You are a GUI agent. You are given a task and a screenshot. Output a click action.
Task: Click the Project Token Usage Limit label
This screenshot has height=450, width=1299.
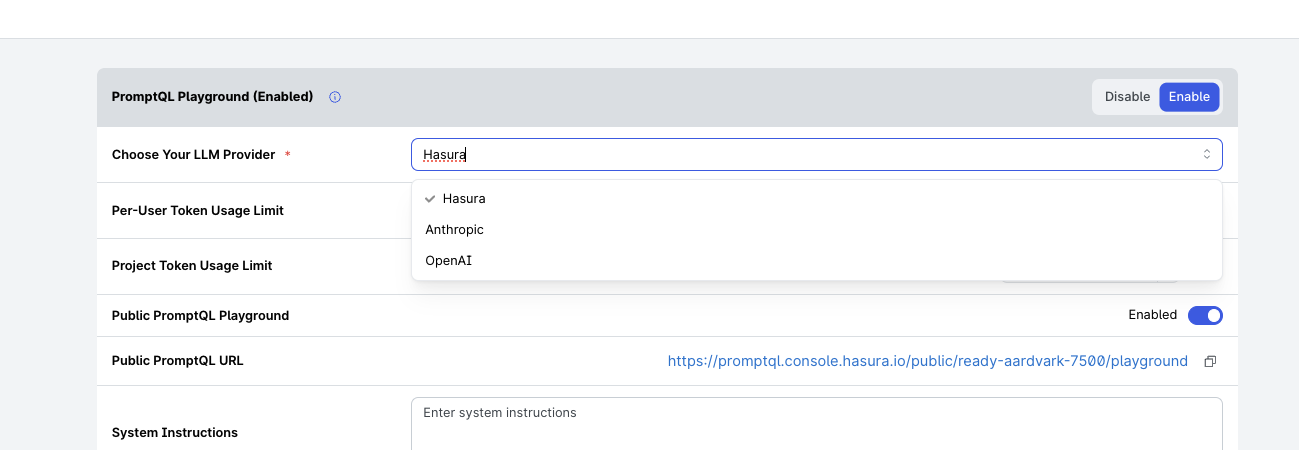(x=192, y=266)
